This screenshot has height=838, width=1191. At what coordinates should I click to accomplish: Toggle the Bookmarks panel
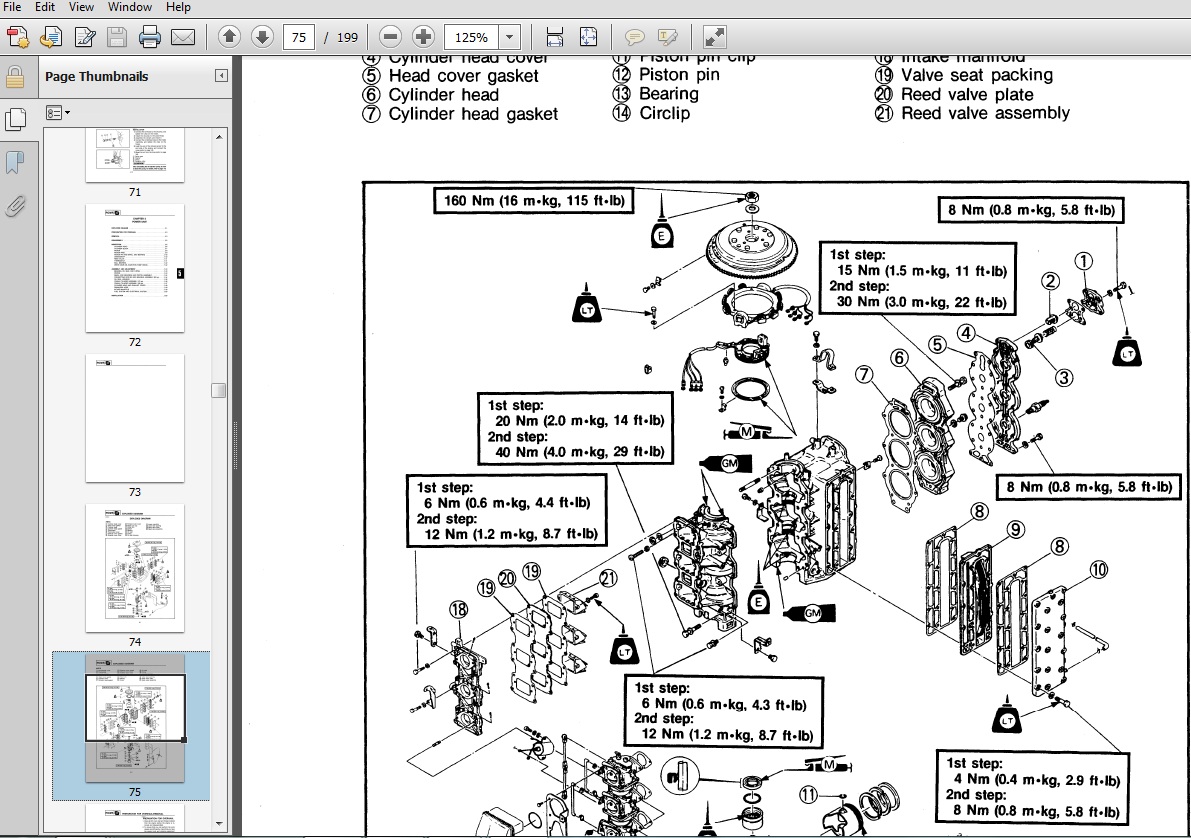click(x=14, y=158)
